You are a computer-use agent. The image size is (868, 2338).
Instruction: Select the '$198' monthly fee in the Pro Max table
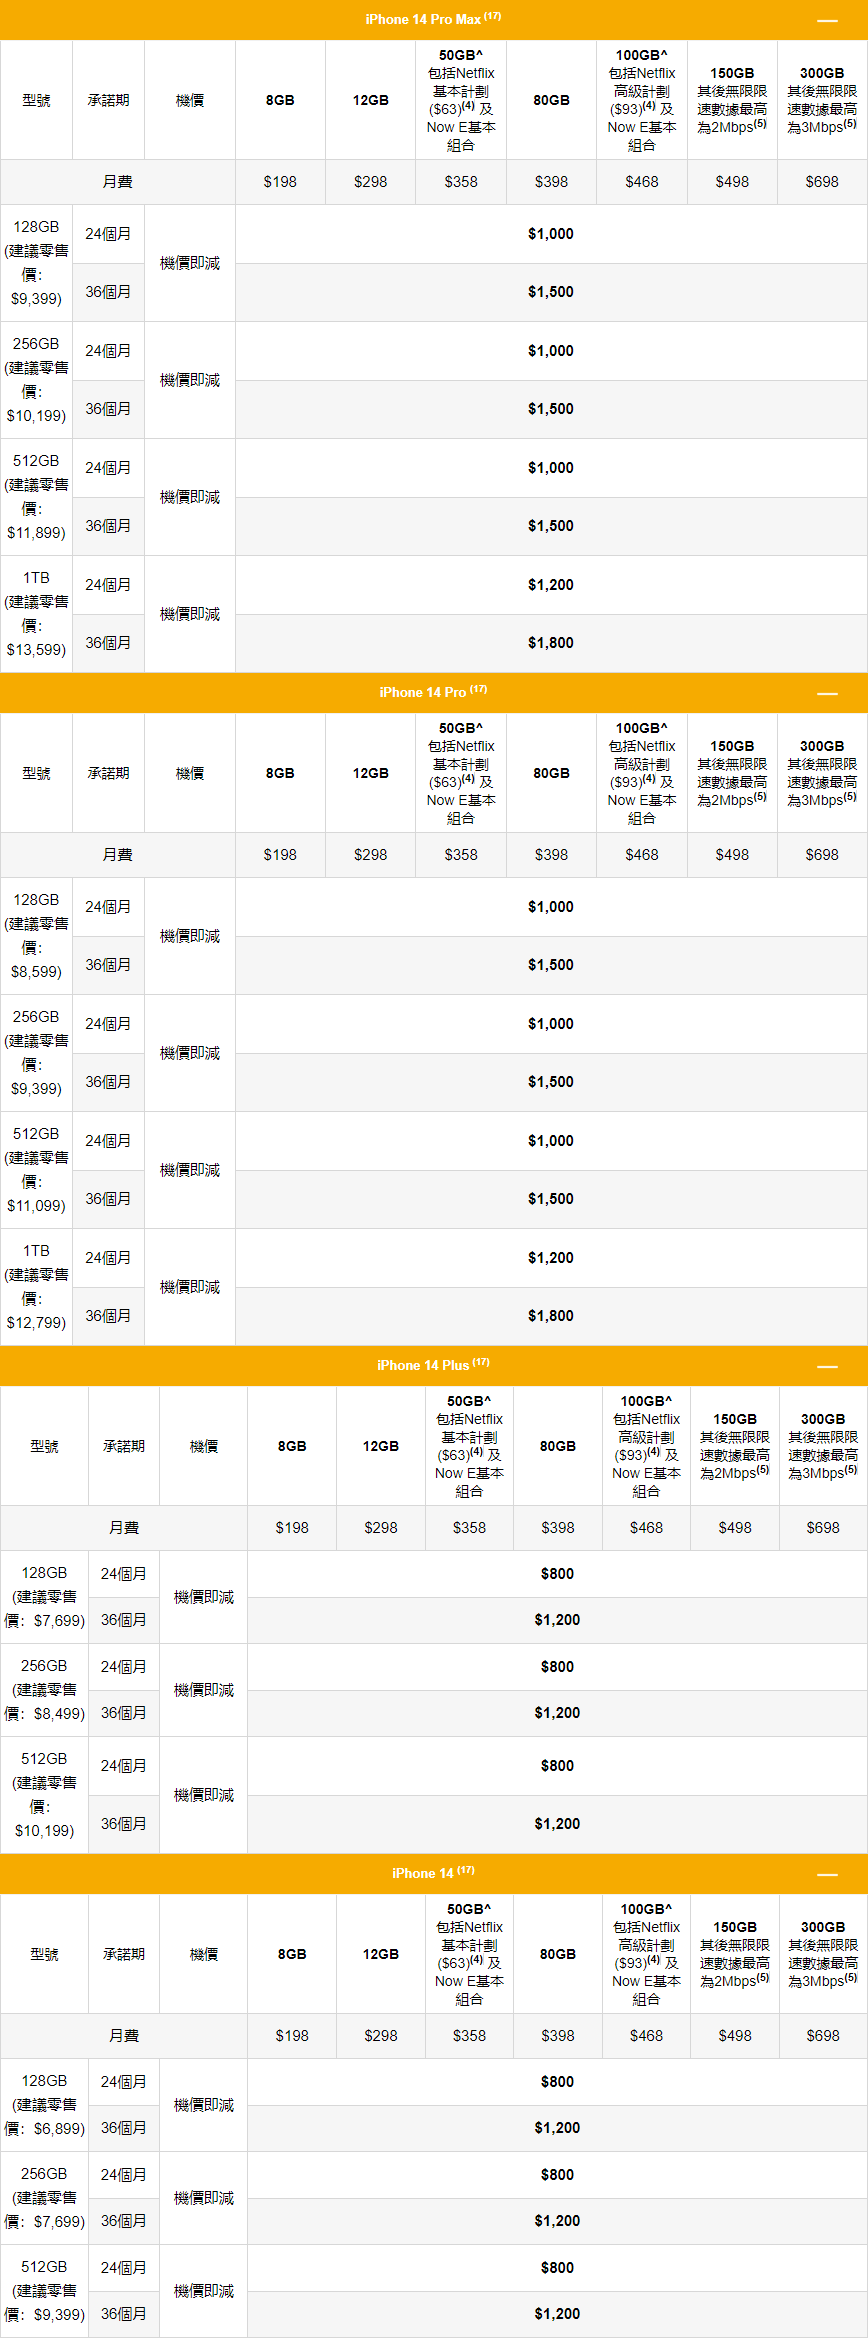point(280,182)
